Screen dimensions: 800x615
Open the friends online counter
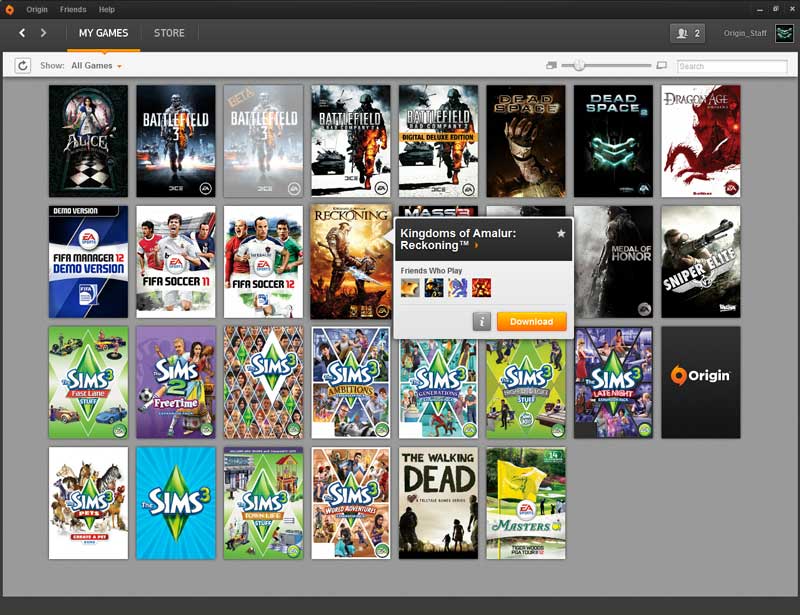[x=687, y=34]
